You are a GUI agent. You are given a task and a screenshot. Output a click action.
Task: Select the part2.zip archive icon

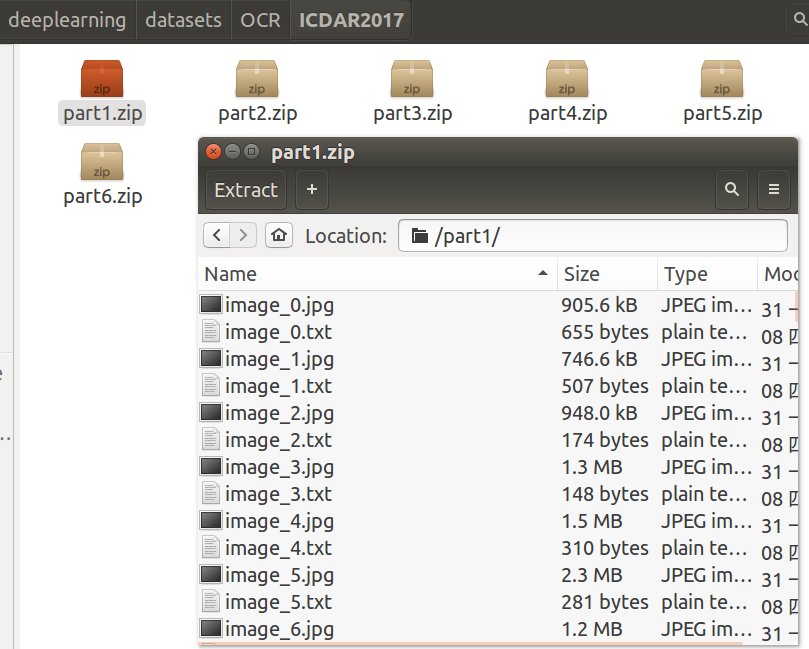(x=255, y=80)
